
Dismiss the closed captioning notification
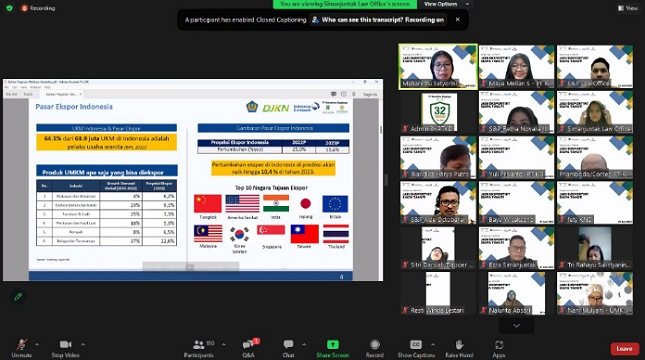[x=457, y=19]
